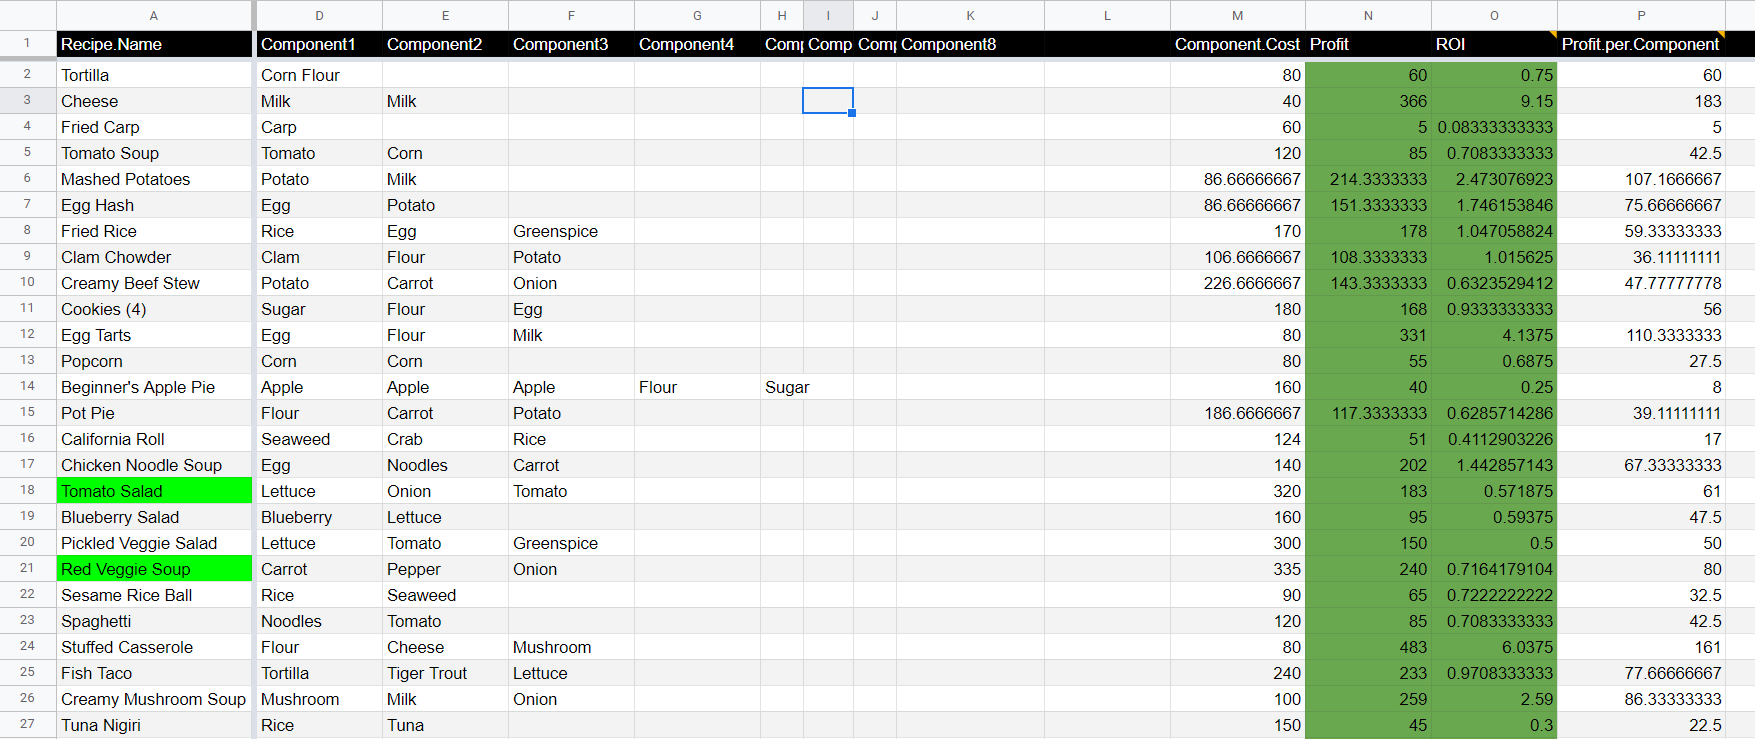
Task: Select component cost 335 for Red Veggie Soup
Action: 1238,569
